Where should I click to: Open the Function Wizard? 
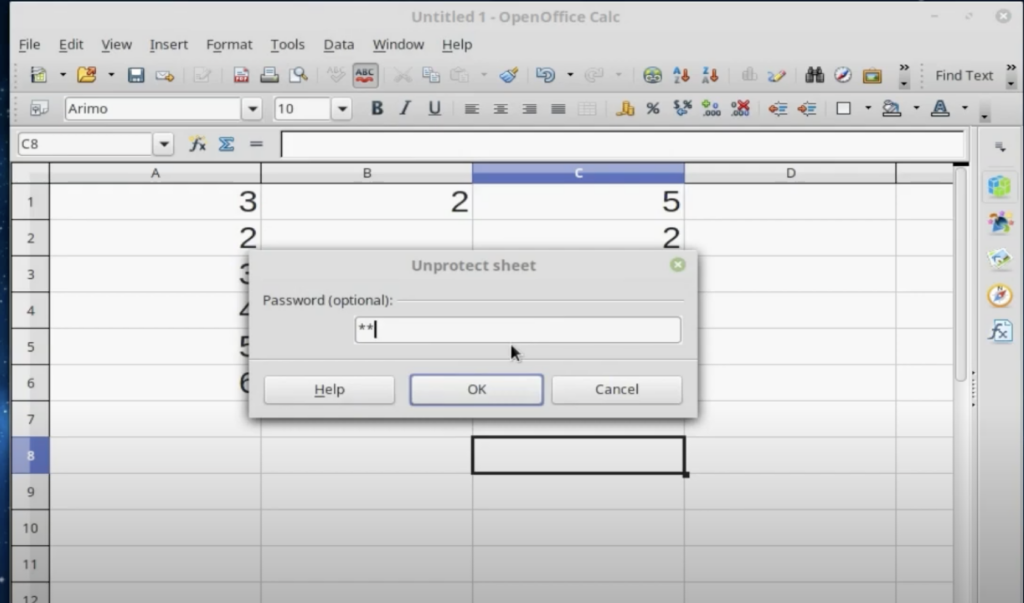click(x=196, y=143)
